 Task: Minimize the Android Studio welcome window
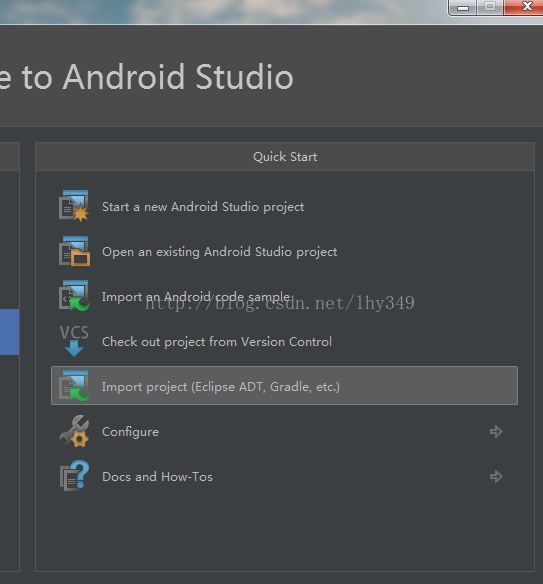click(x=463, y=7)
